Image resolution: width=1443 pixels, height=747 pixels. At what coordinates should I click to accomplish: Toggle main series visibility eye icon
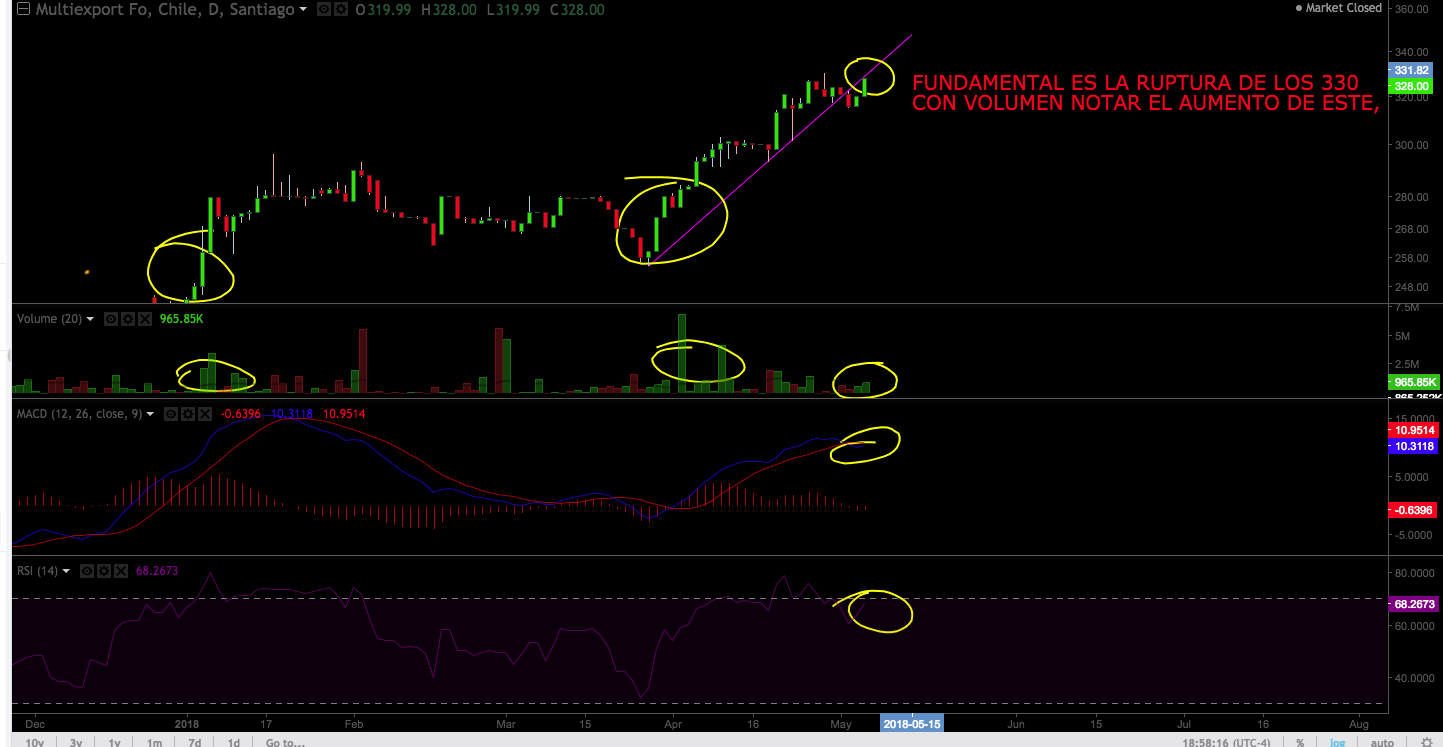pyautogui.click(x=322, y=9)
